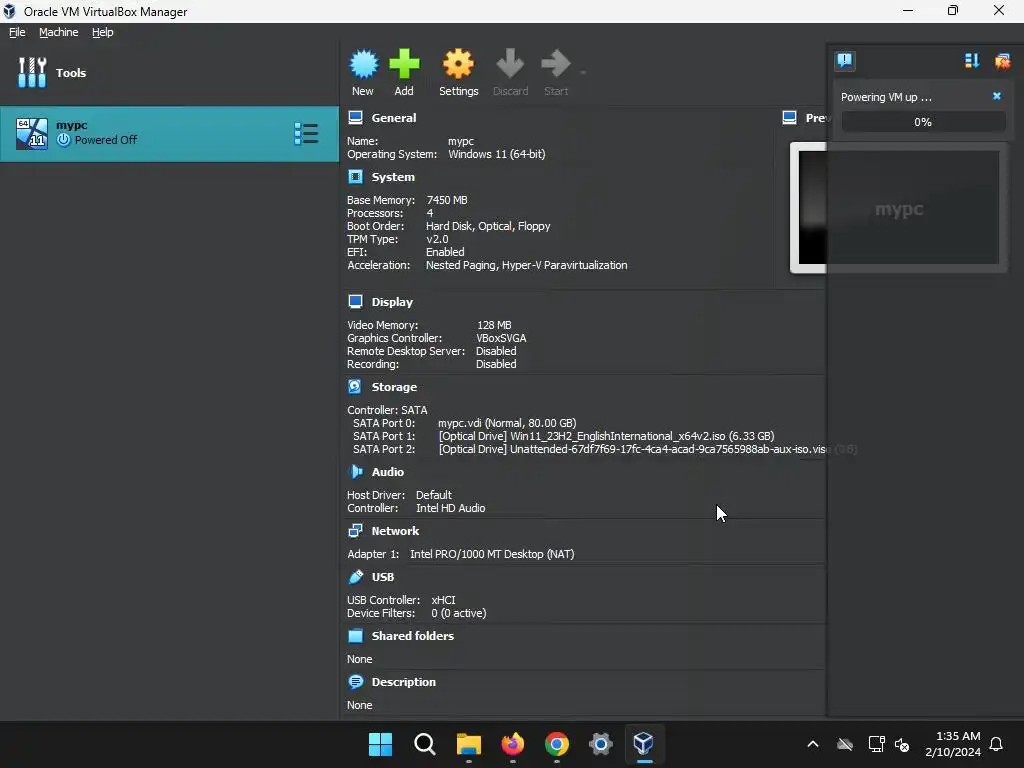Click the Network section adapter icon
Screen dimensions: 1024x768
click(355, 530)
